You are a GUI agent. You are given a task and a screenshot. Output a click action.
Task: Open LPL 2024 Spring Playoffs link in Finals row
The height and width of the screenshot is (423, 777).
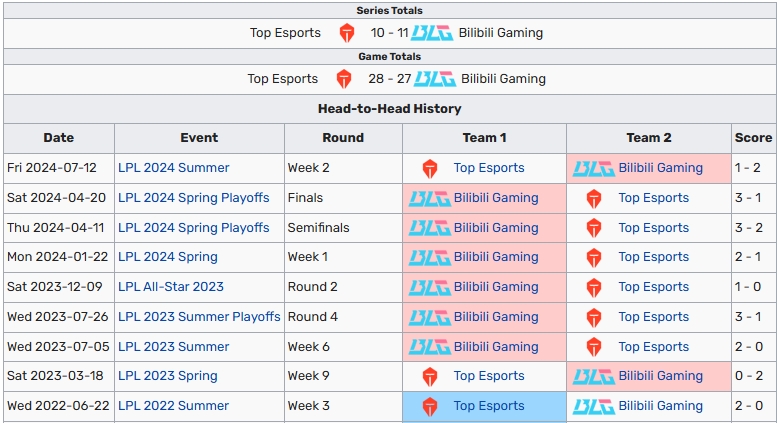[x=194, y=198]
